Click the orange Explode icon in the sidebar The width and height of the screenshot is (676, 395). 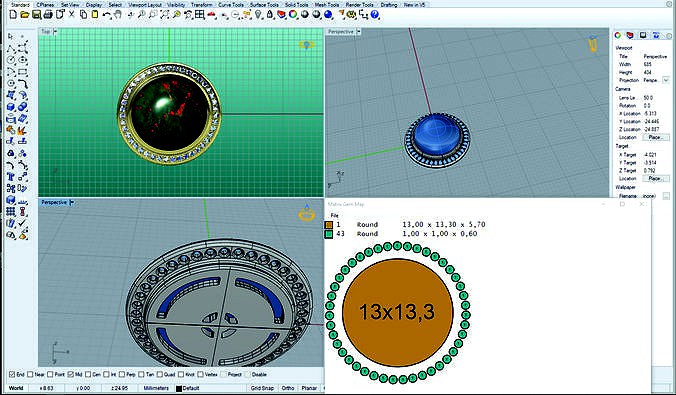(23, 130)
